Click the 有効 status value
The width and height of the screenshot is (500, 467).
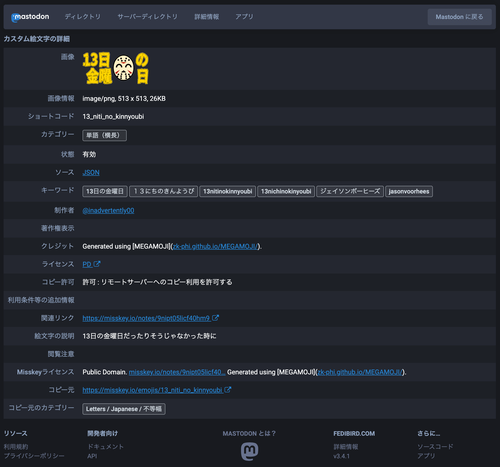click(89, 154)
